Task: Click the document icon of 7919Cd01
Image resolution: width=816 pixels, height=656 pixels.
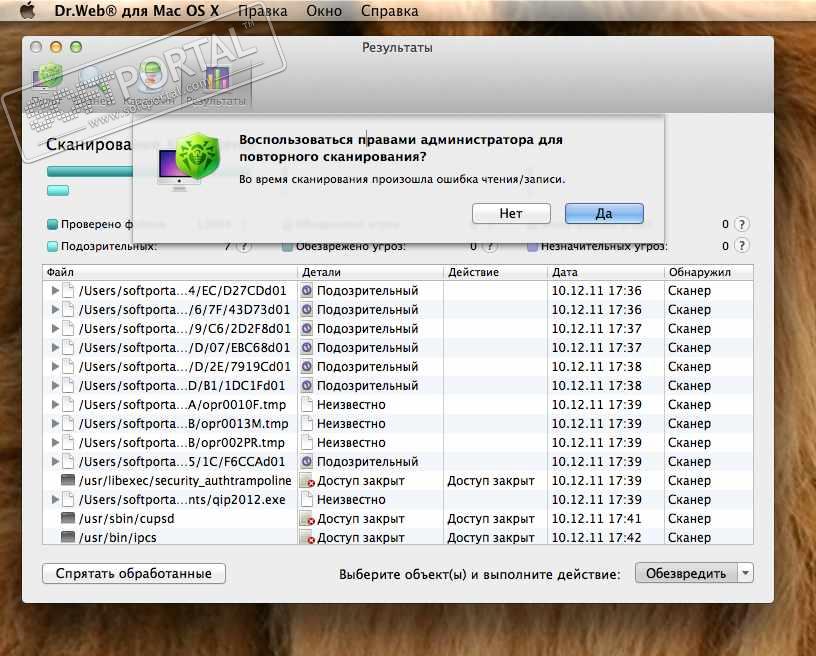Action: (68, 366)
